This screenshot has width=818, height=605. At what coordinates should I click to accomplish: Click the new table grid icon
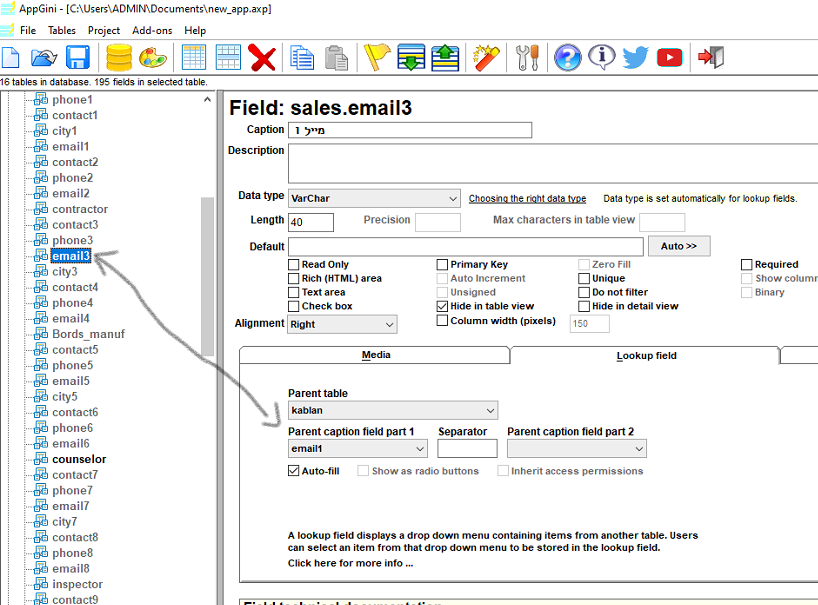pyautogui.click(x=194, y=57)
